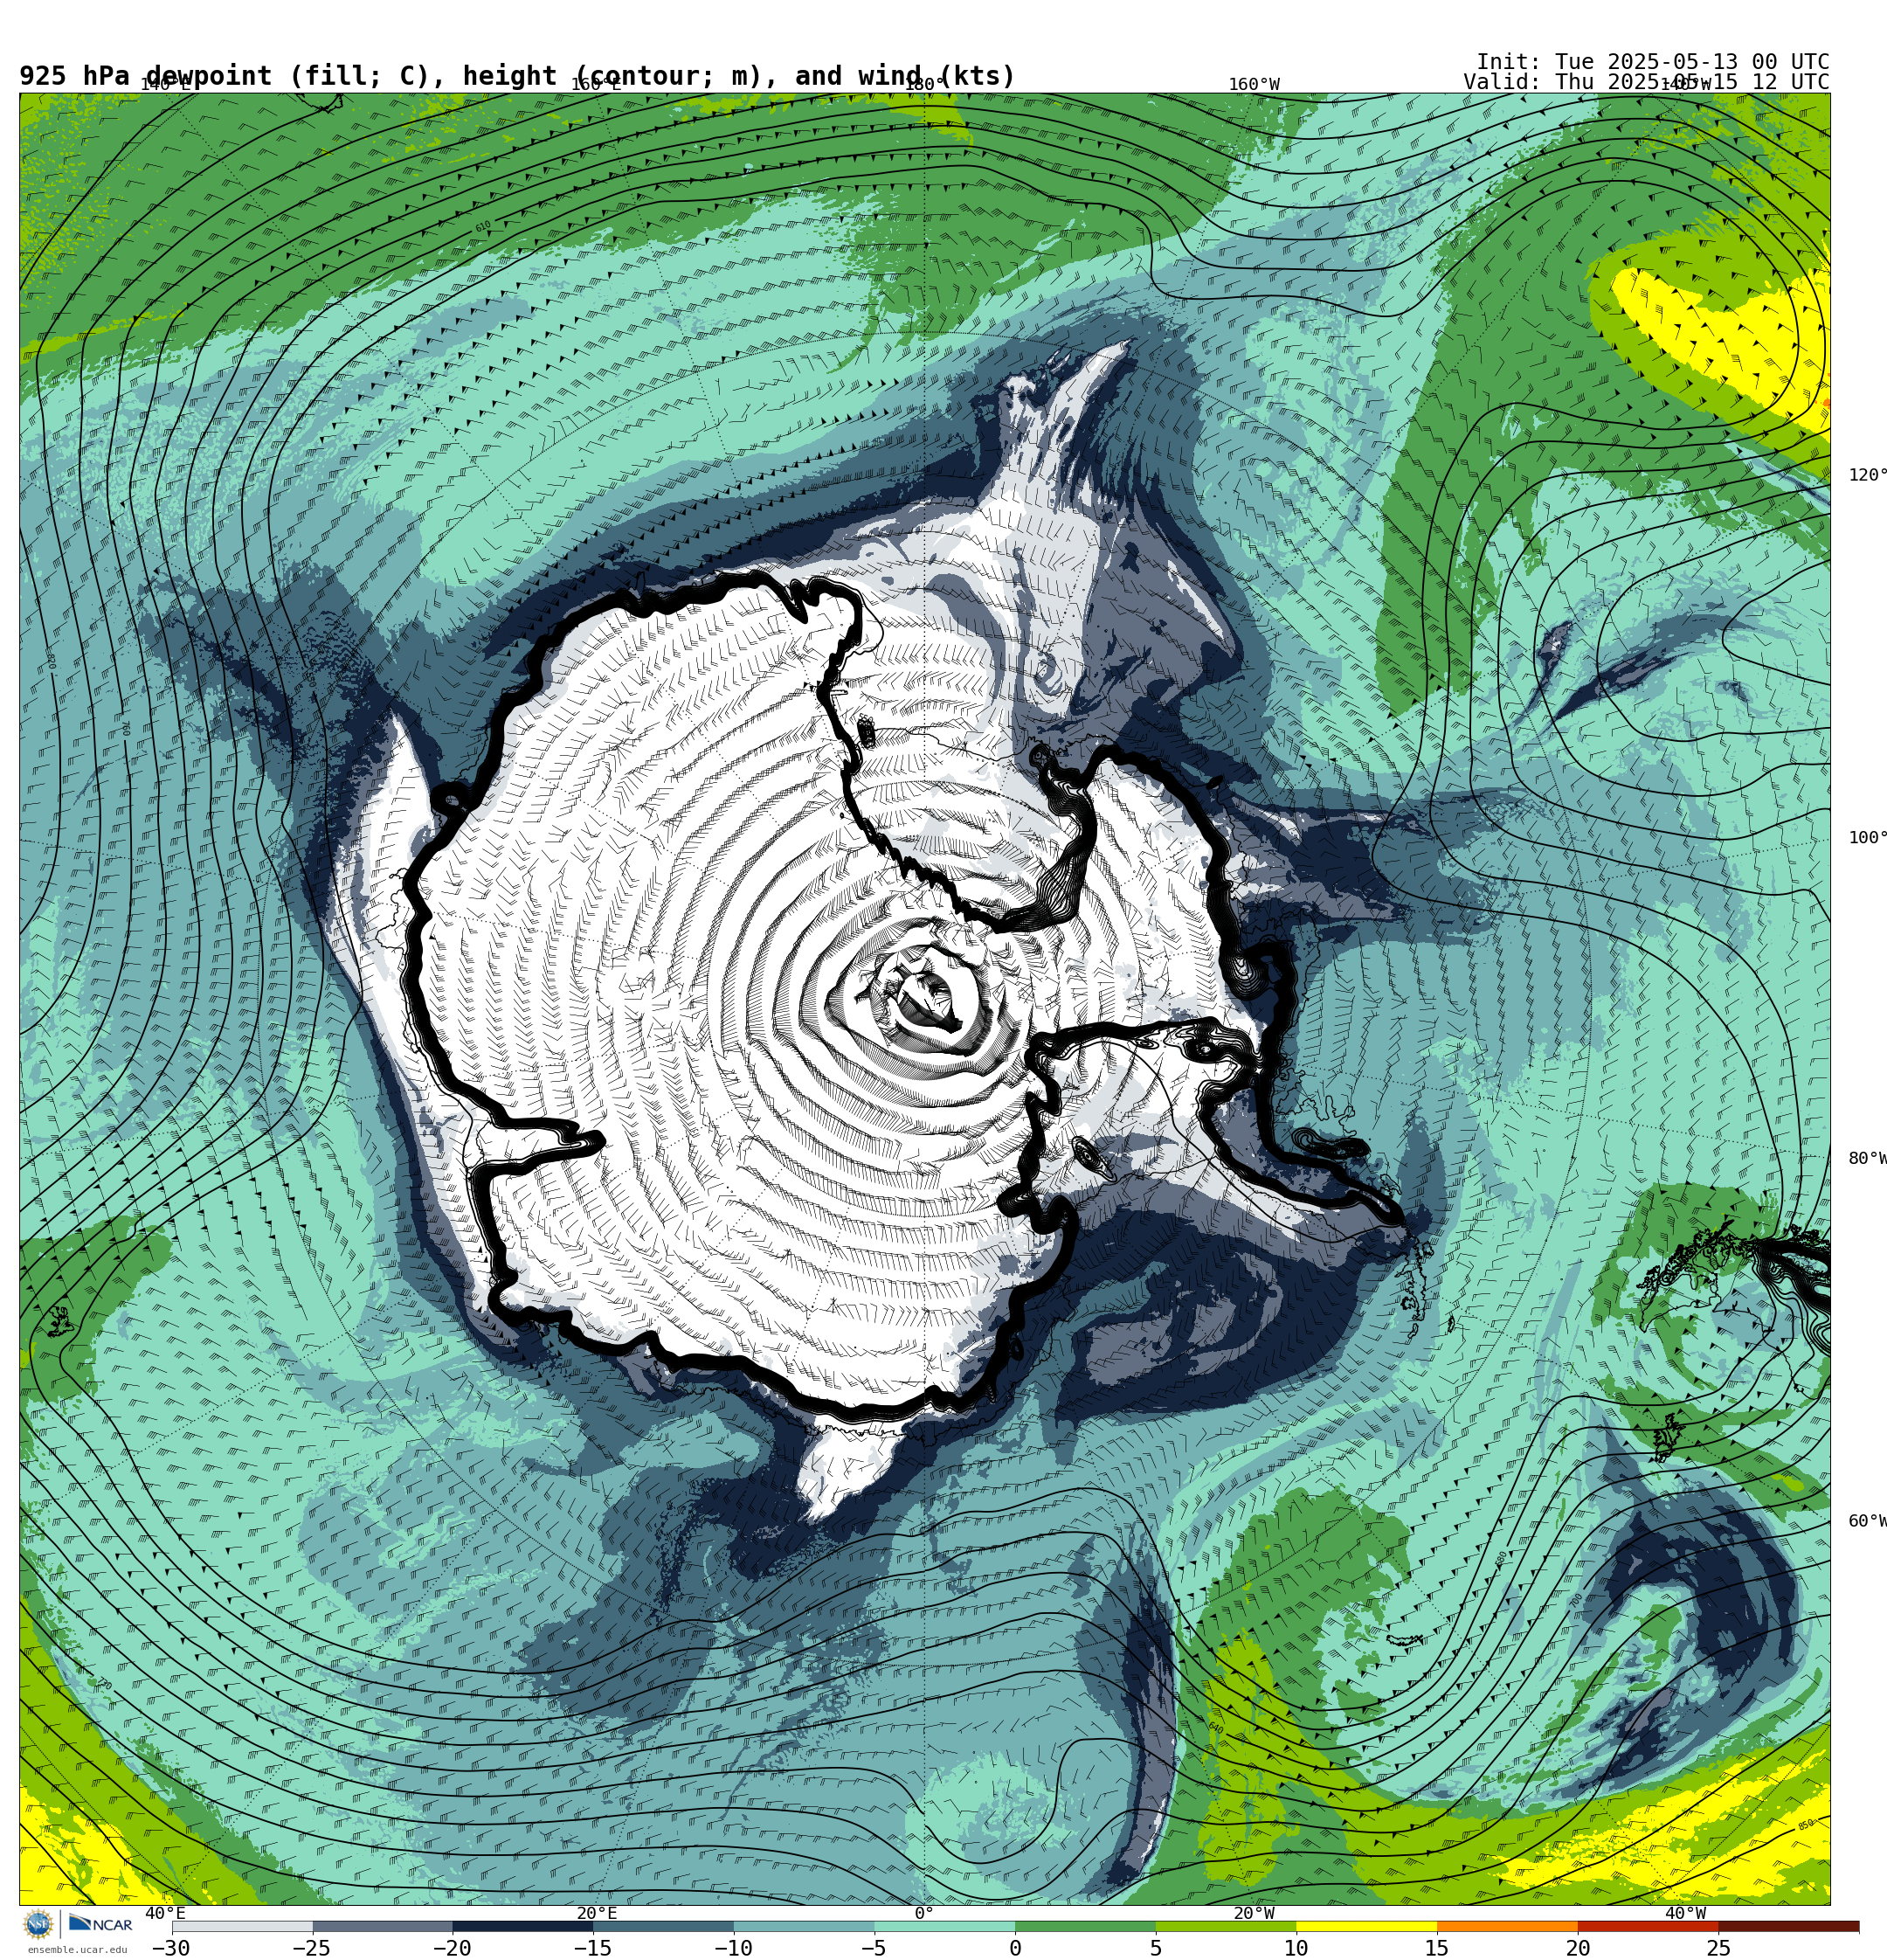
Task: Click the '10' colorbar tick label
Action: pos(1296,1948)
